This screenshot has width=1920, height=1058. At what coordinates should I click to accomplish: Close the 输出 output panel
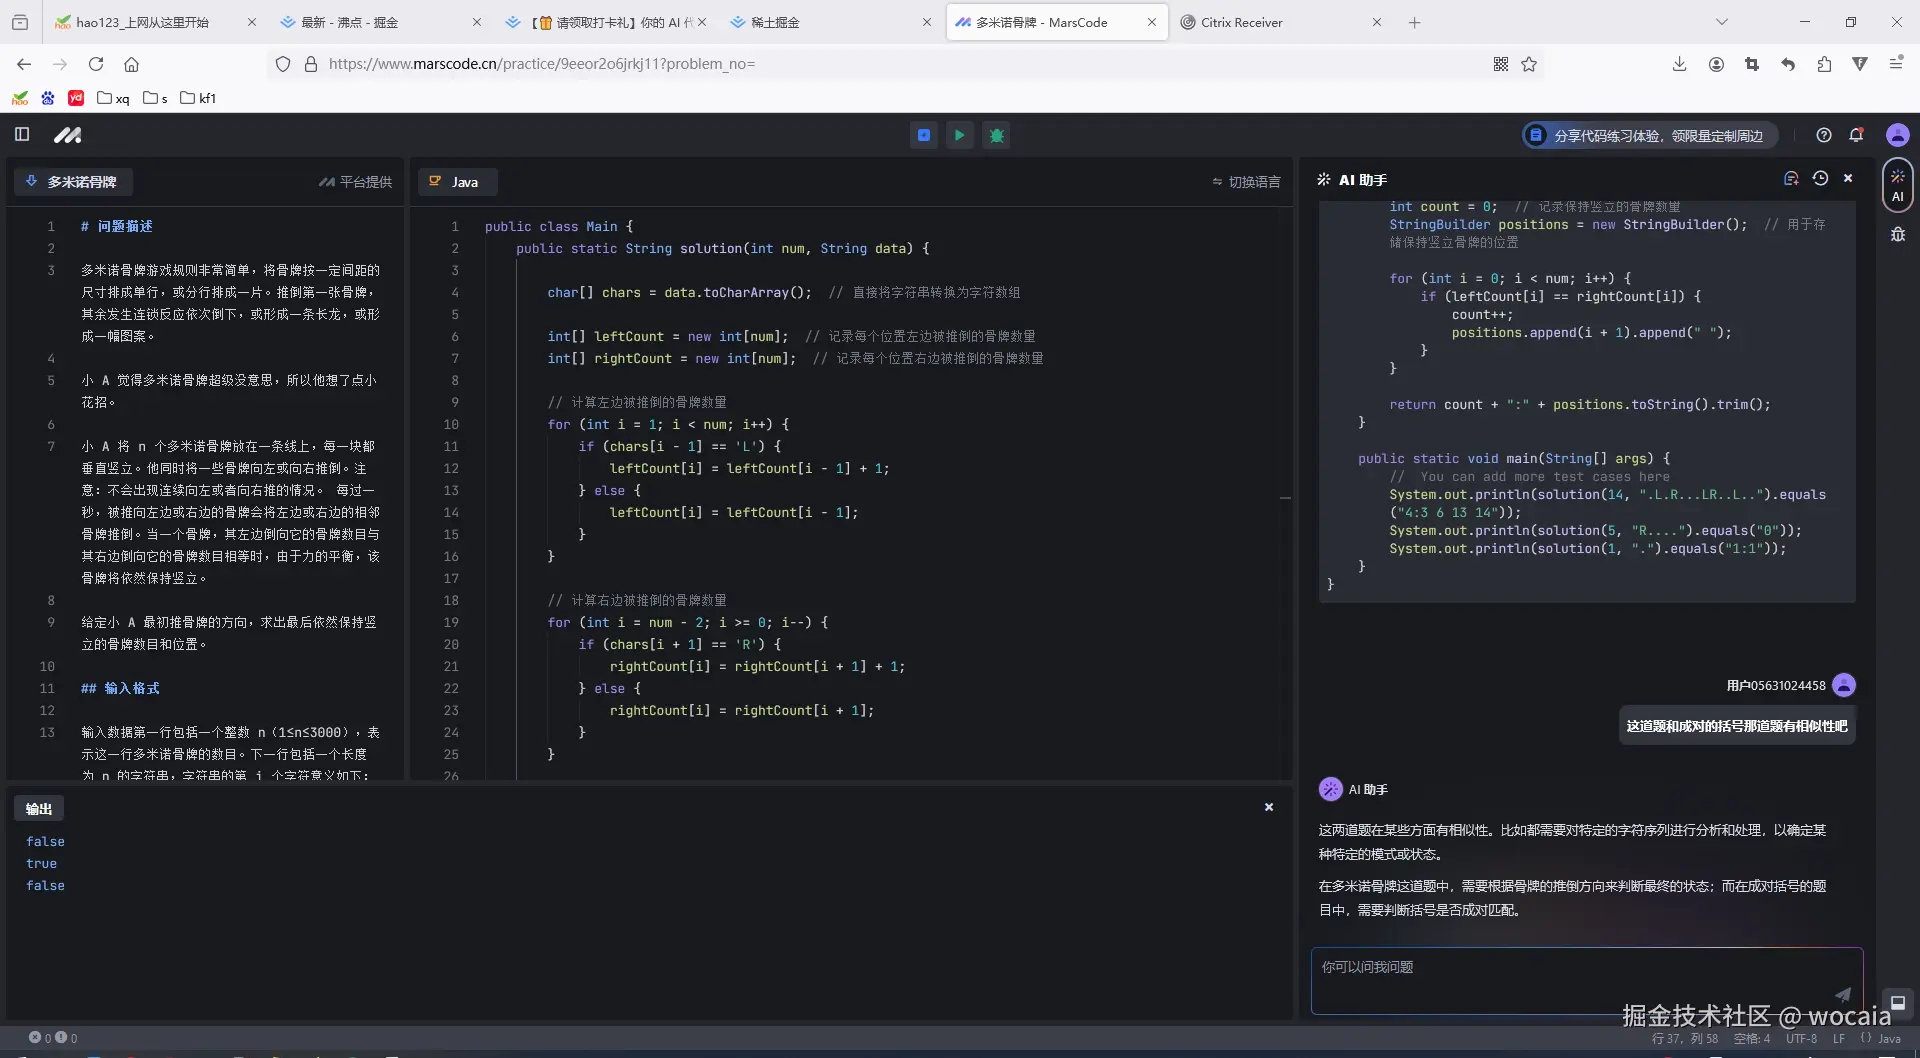point(1269,807)
